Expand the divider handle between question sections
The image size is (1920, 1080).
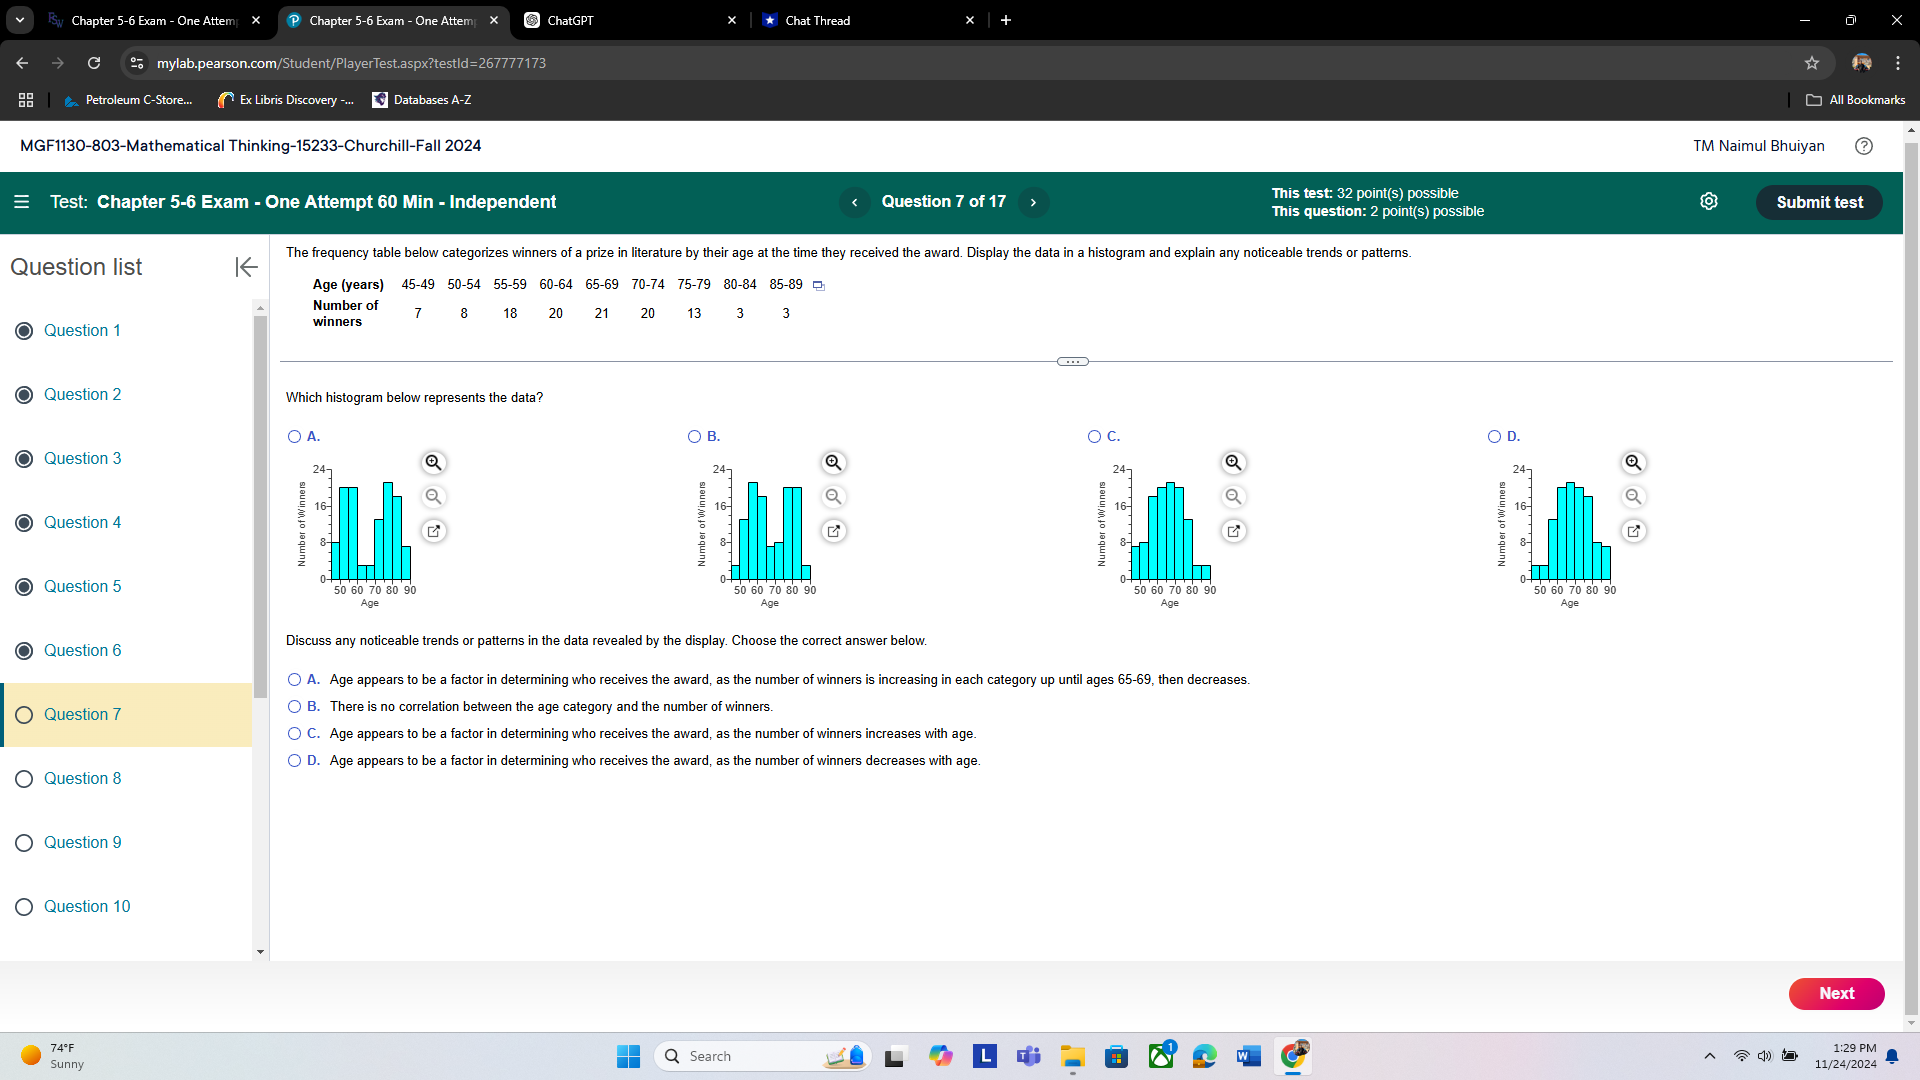click(x=1072, y=361)
